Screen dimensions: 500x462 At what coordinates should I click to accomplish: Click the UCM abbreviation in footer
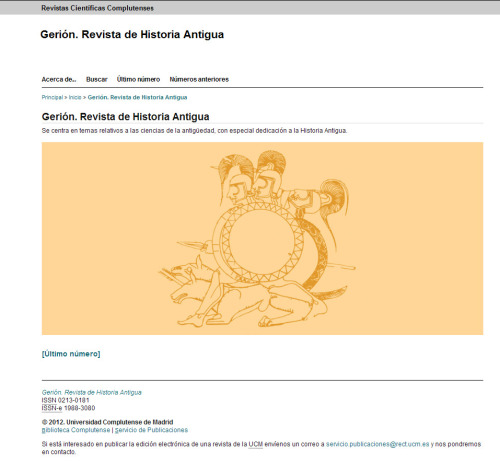click(256, 444)
